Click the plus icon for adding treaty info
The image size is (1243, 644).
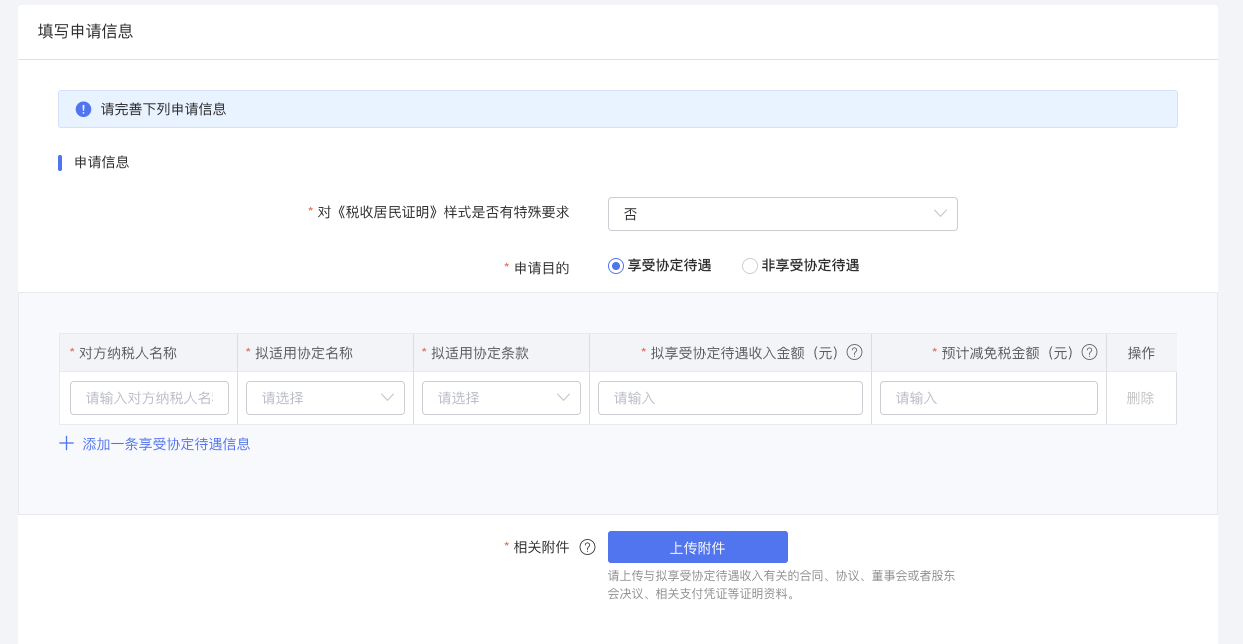pos(66,443)
